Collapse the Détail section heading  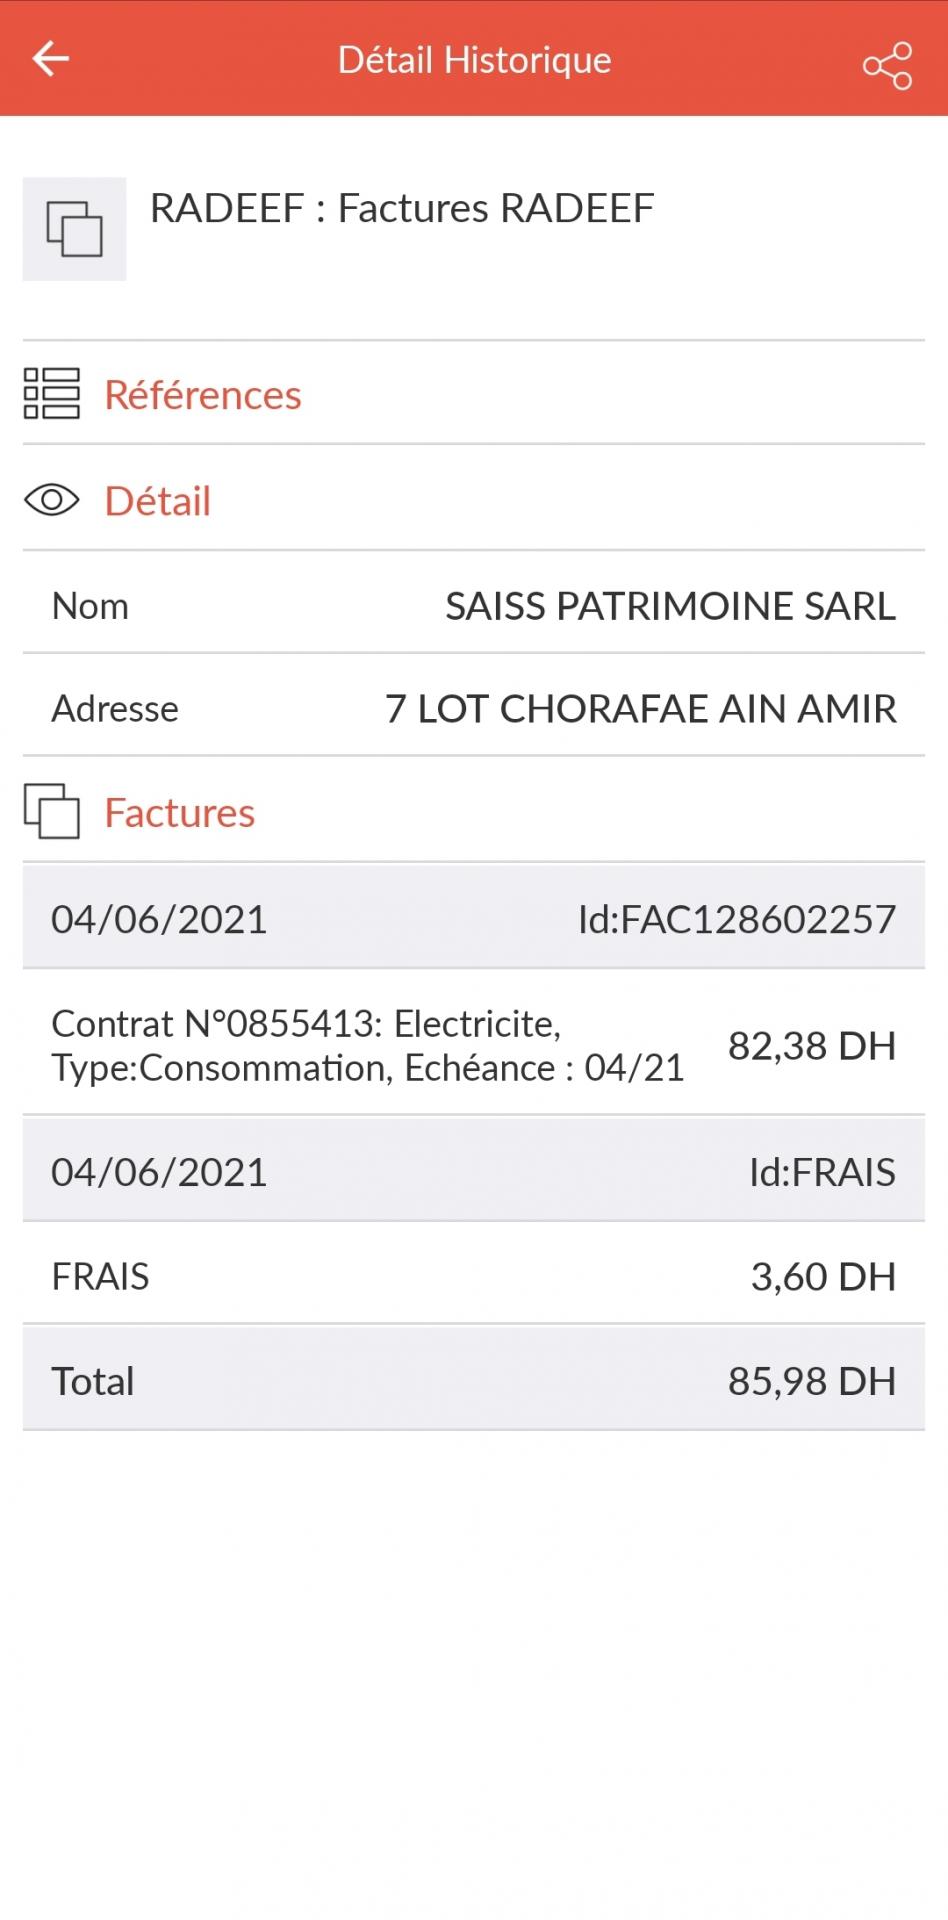(158, 501)
